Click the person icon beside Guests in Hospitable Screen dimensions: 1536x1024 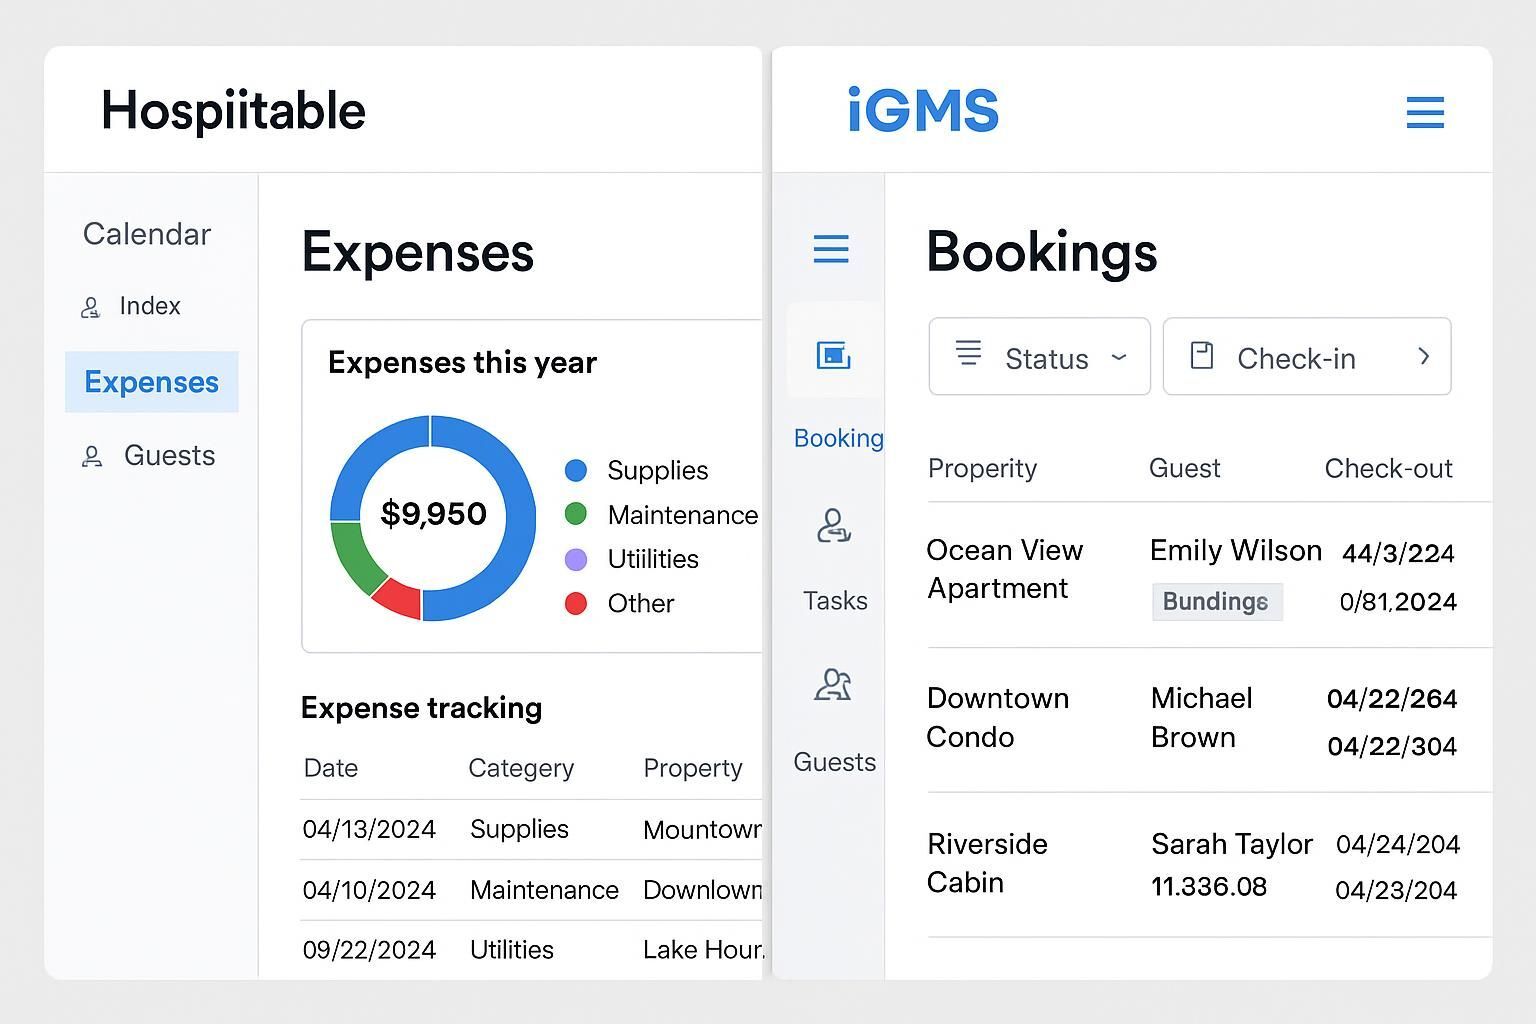coord(92,457)
